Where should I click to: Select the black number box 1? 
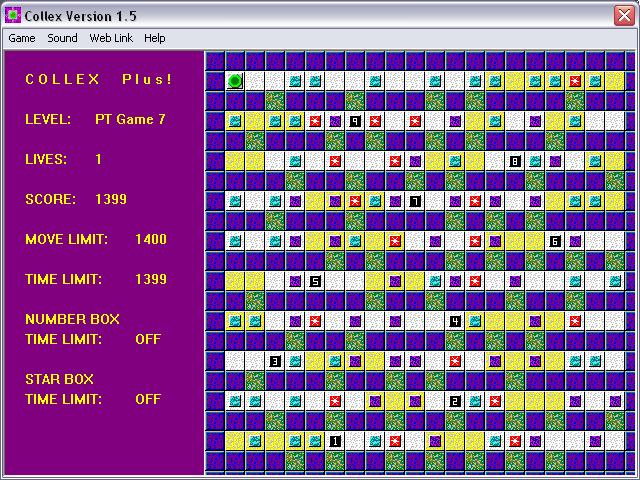point(335,441)
